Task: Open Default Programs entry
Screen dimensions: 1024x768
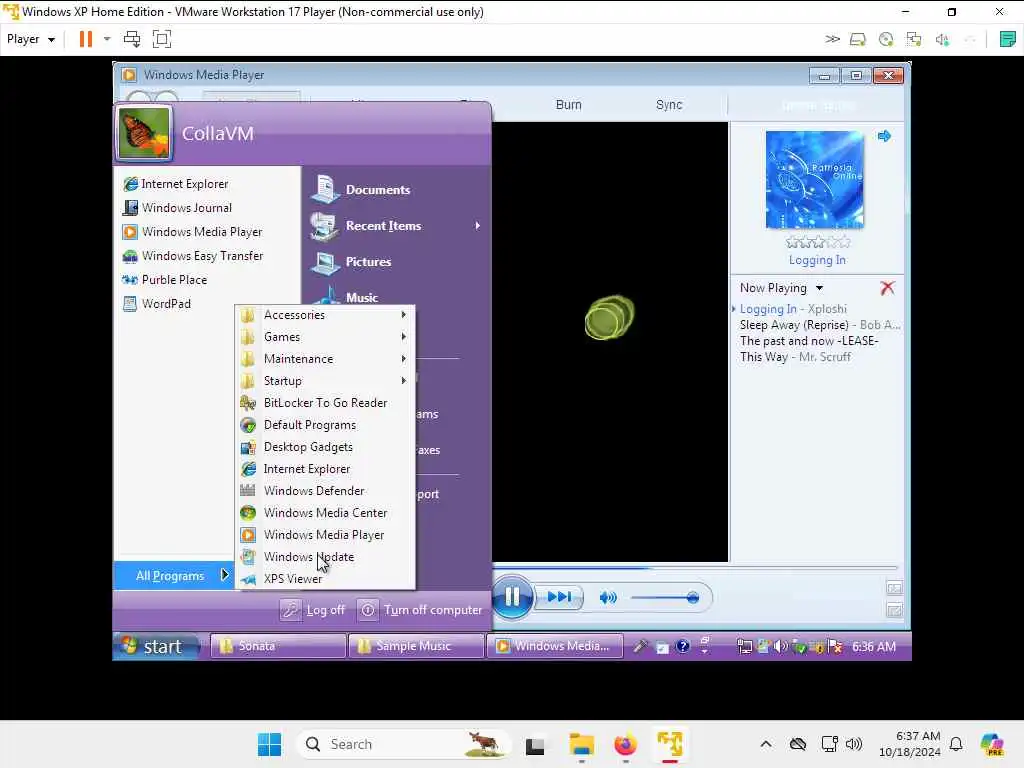Action: pos(325,425)
